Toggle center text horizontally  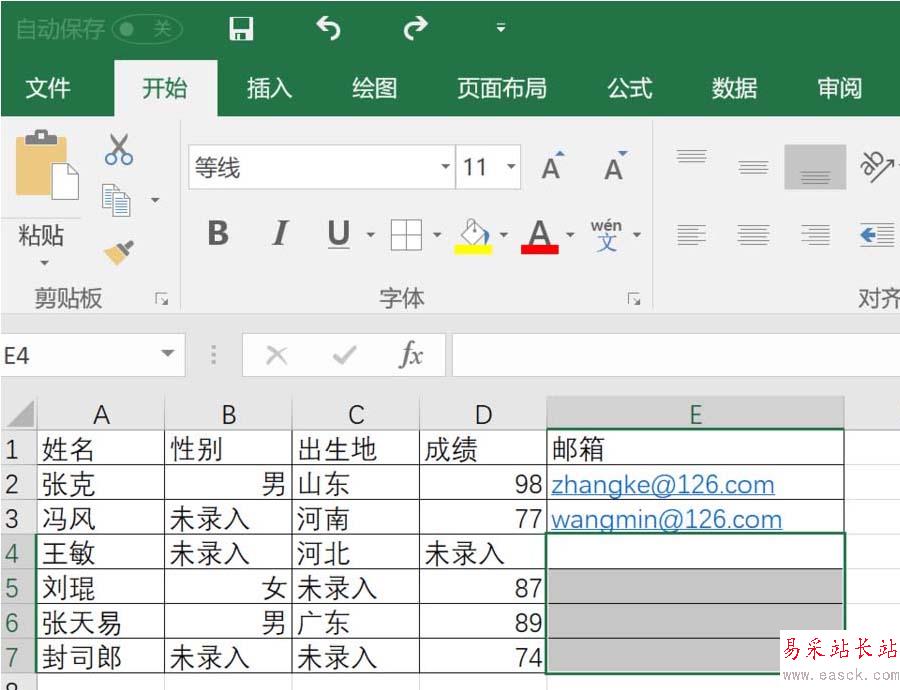tap(753, 235)
